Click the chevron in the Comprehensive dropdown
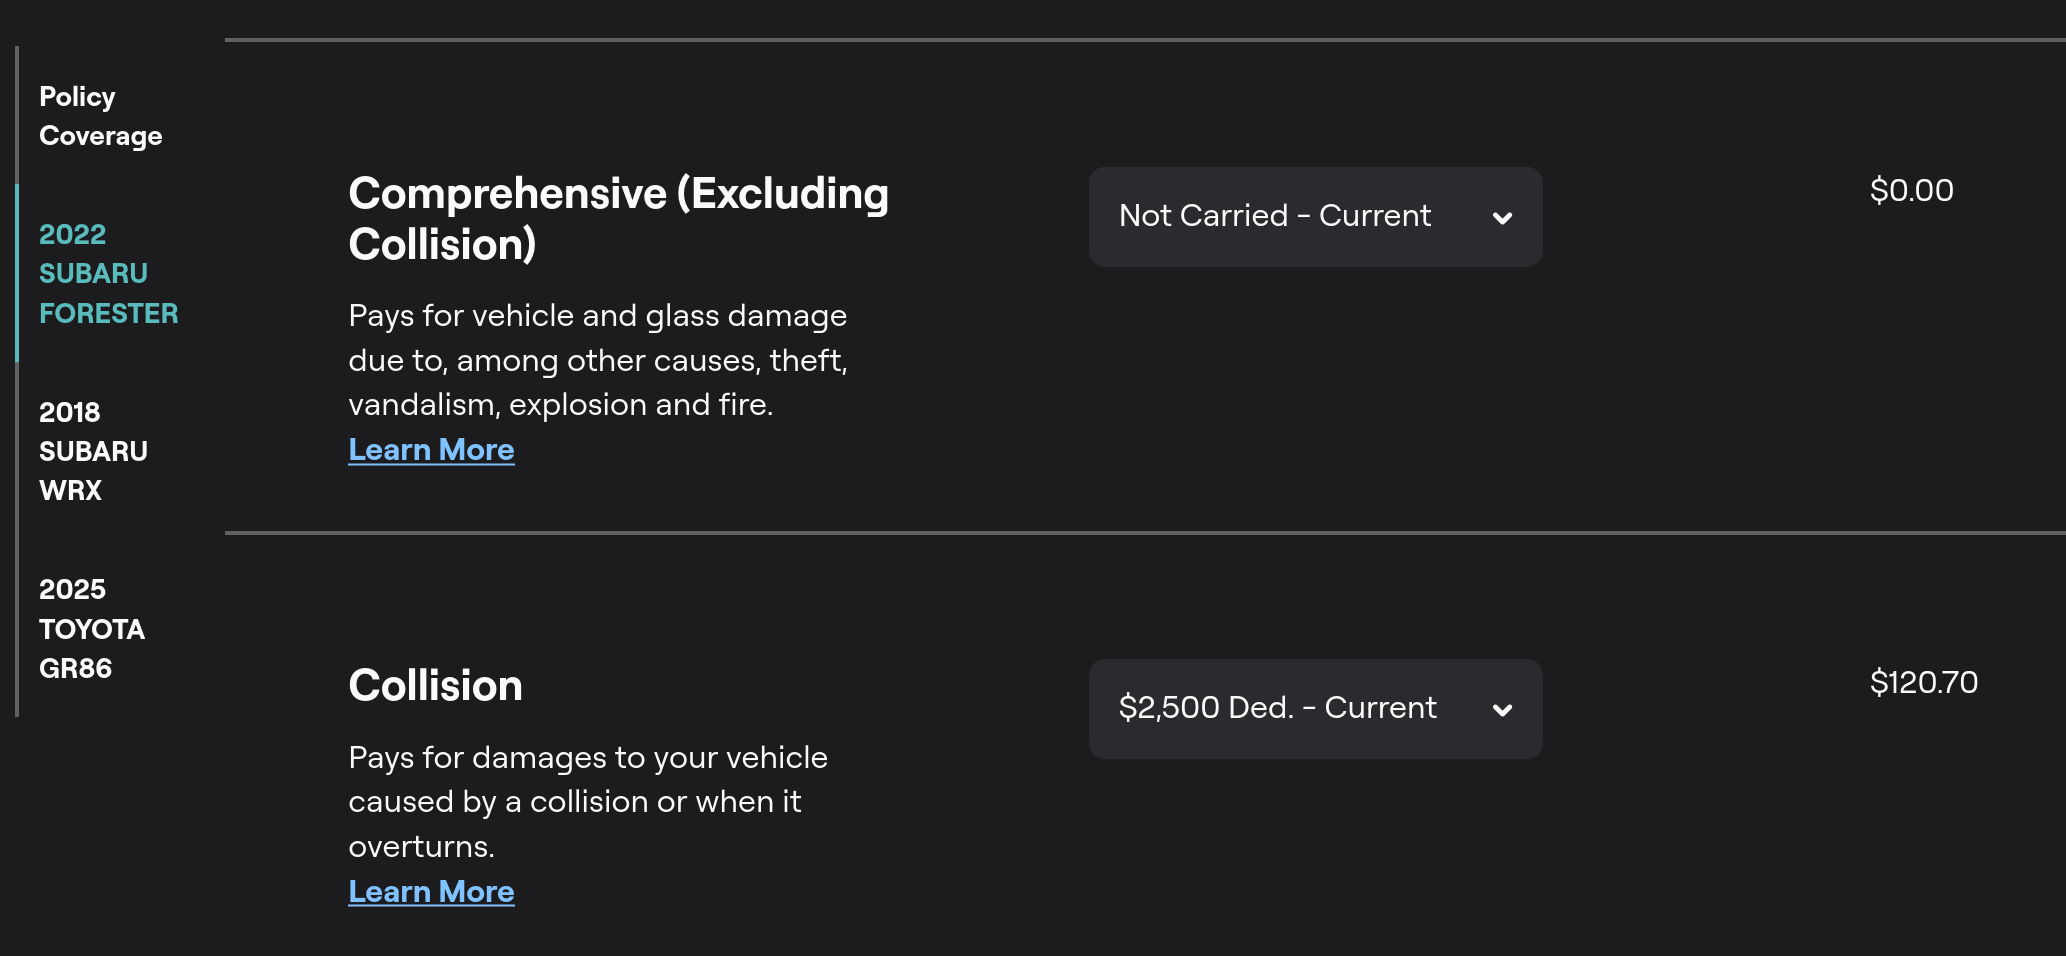 coord(1502,218)
